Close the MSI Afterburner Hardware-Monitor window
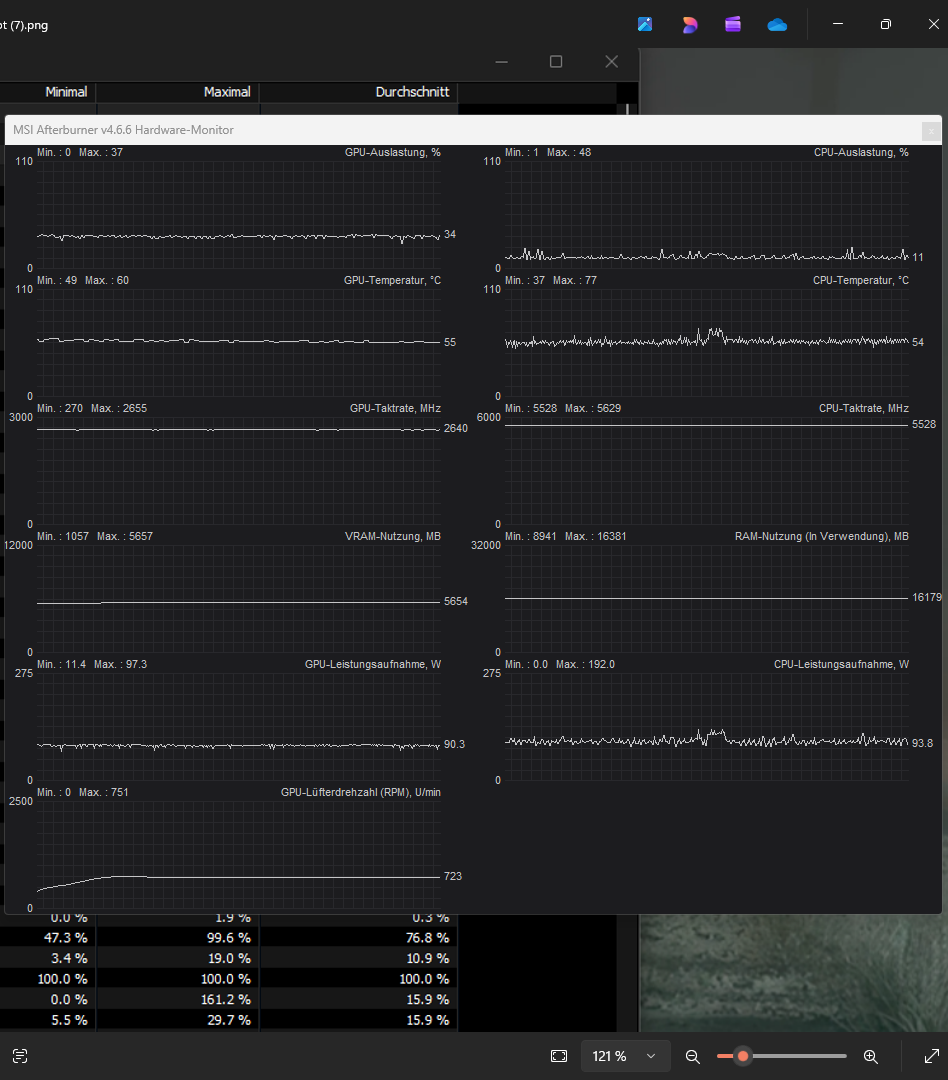Viewport: 948px width, 1080px height. (x=930, y=131)
